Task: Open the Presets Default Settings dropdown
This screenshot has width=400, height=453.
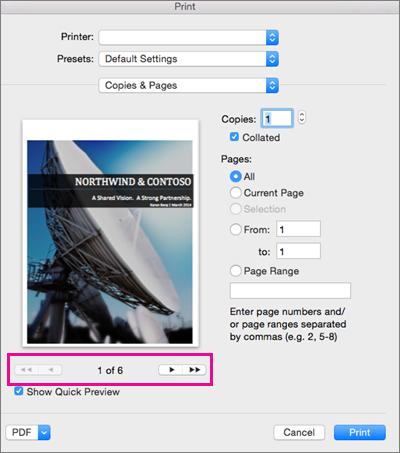Action: pyautogui.click(x=189, y=59)
